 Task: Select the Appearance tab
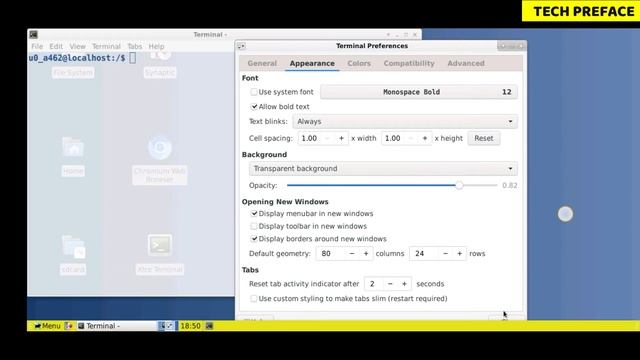point(312,63)
